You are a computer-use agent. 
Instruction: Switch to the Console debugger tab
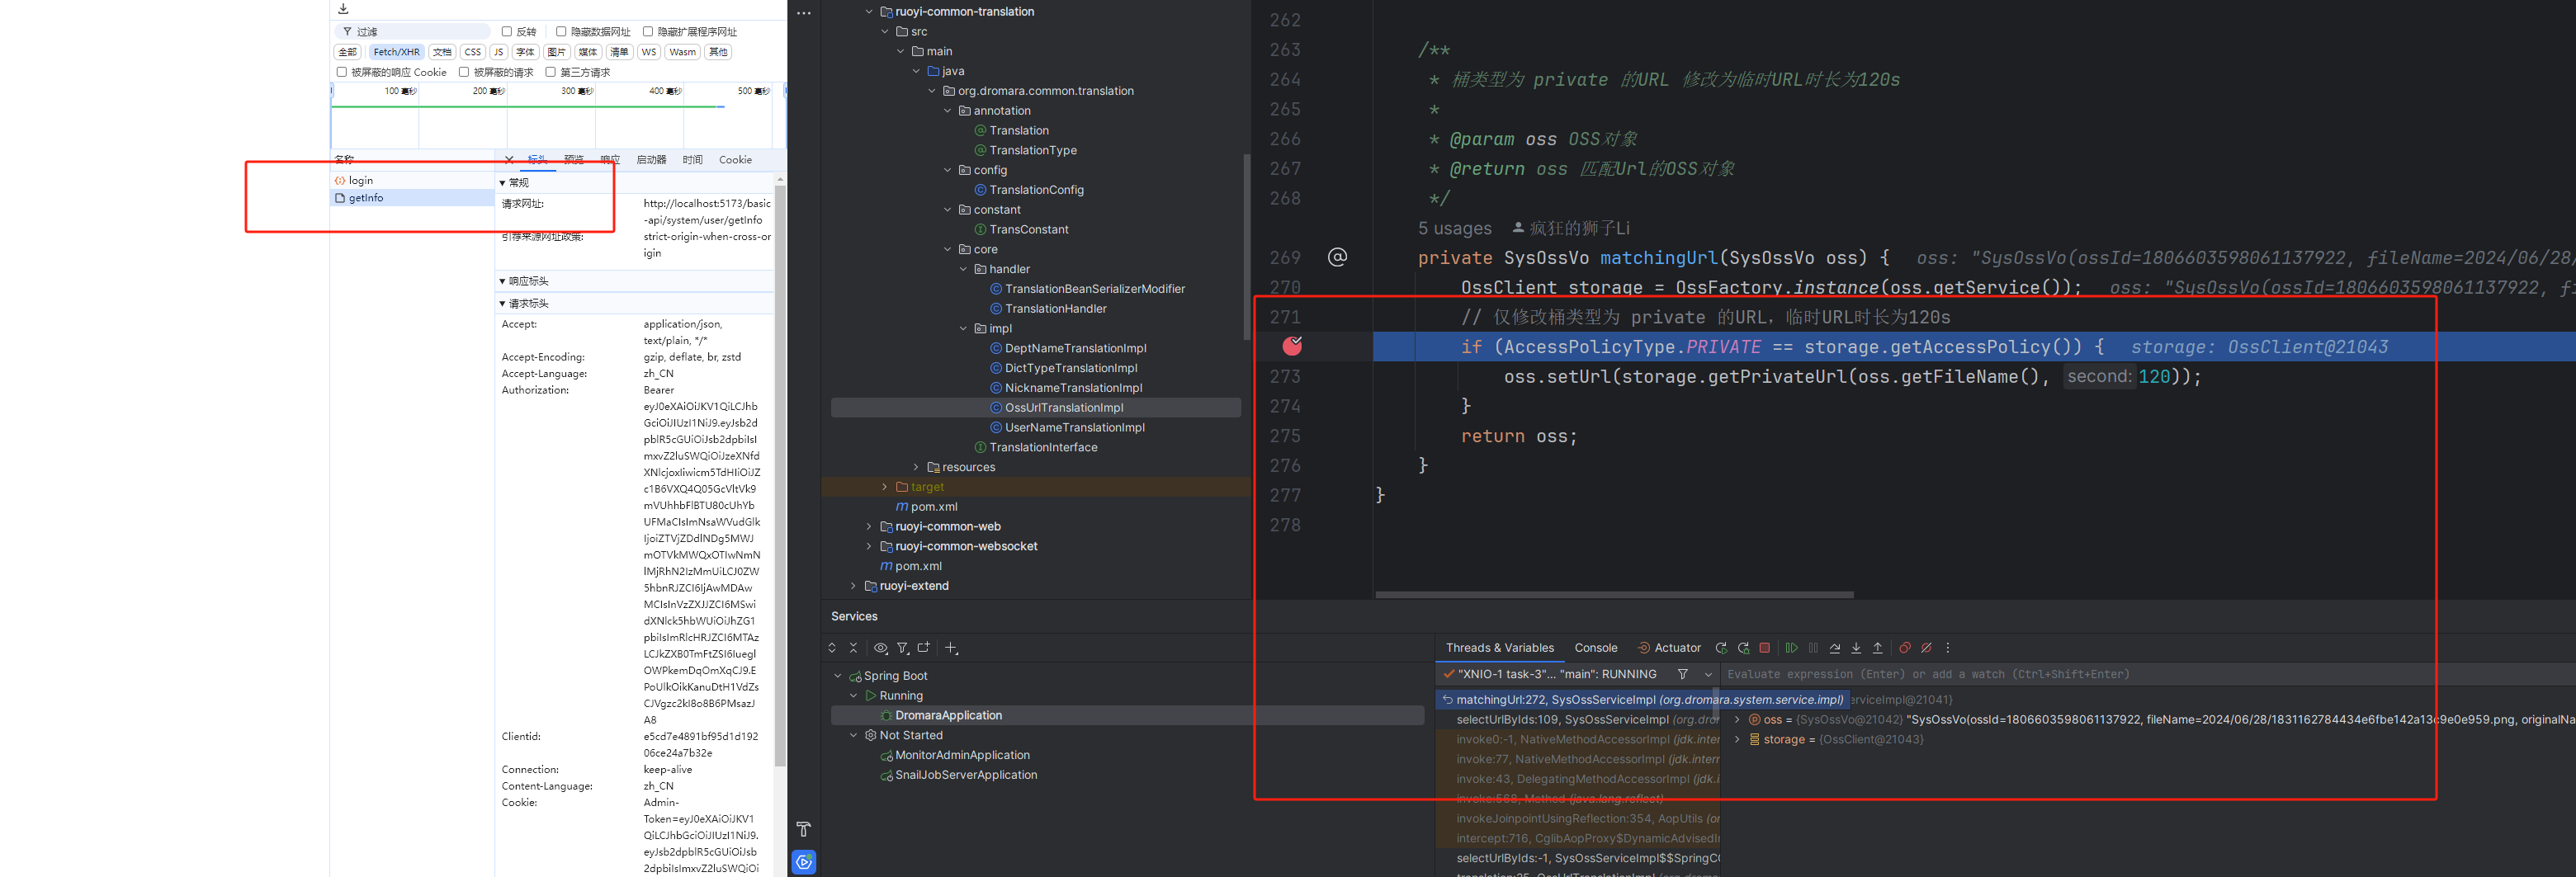(1595, 648)
